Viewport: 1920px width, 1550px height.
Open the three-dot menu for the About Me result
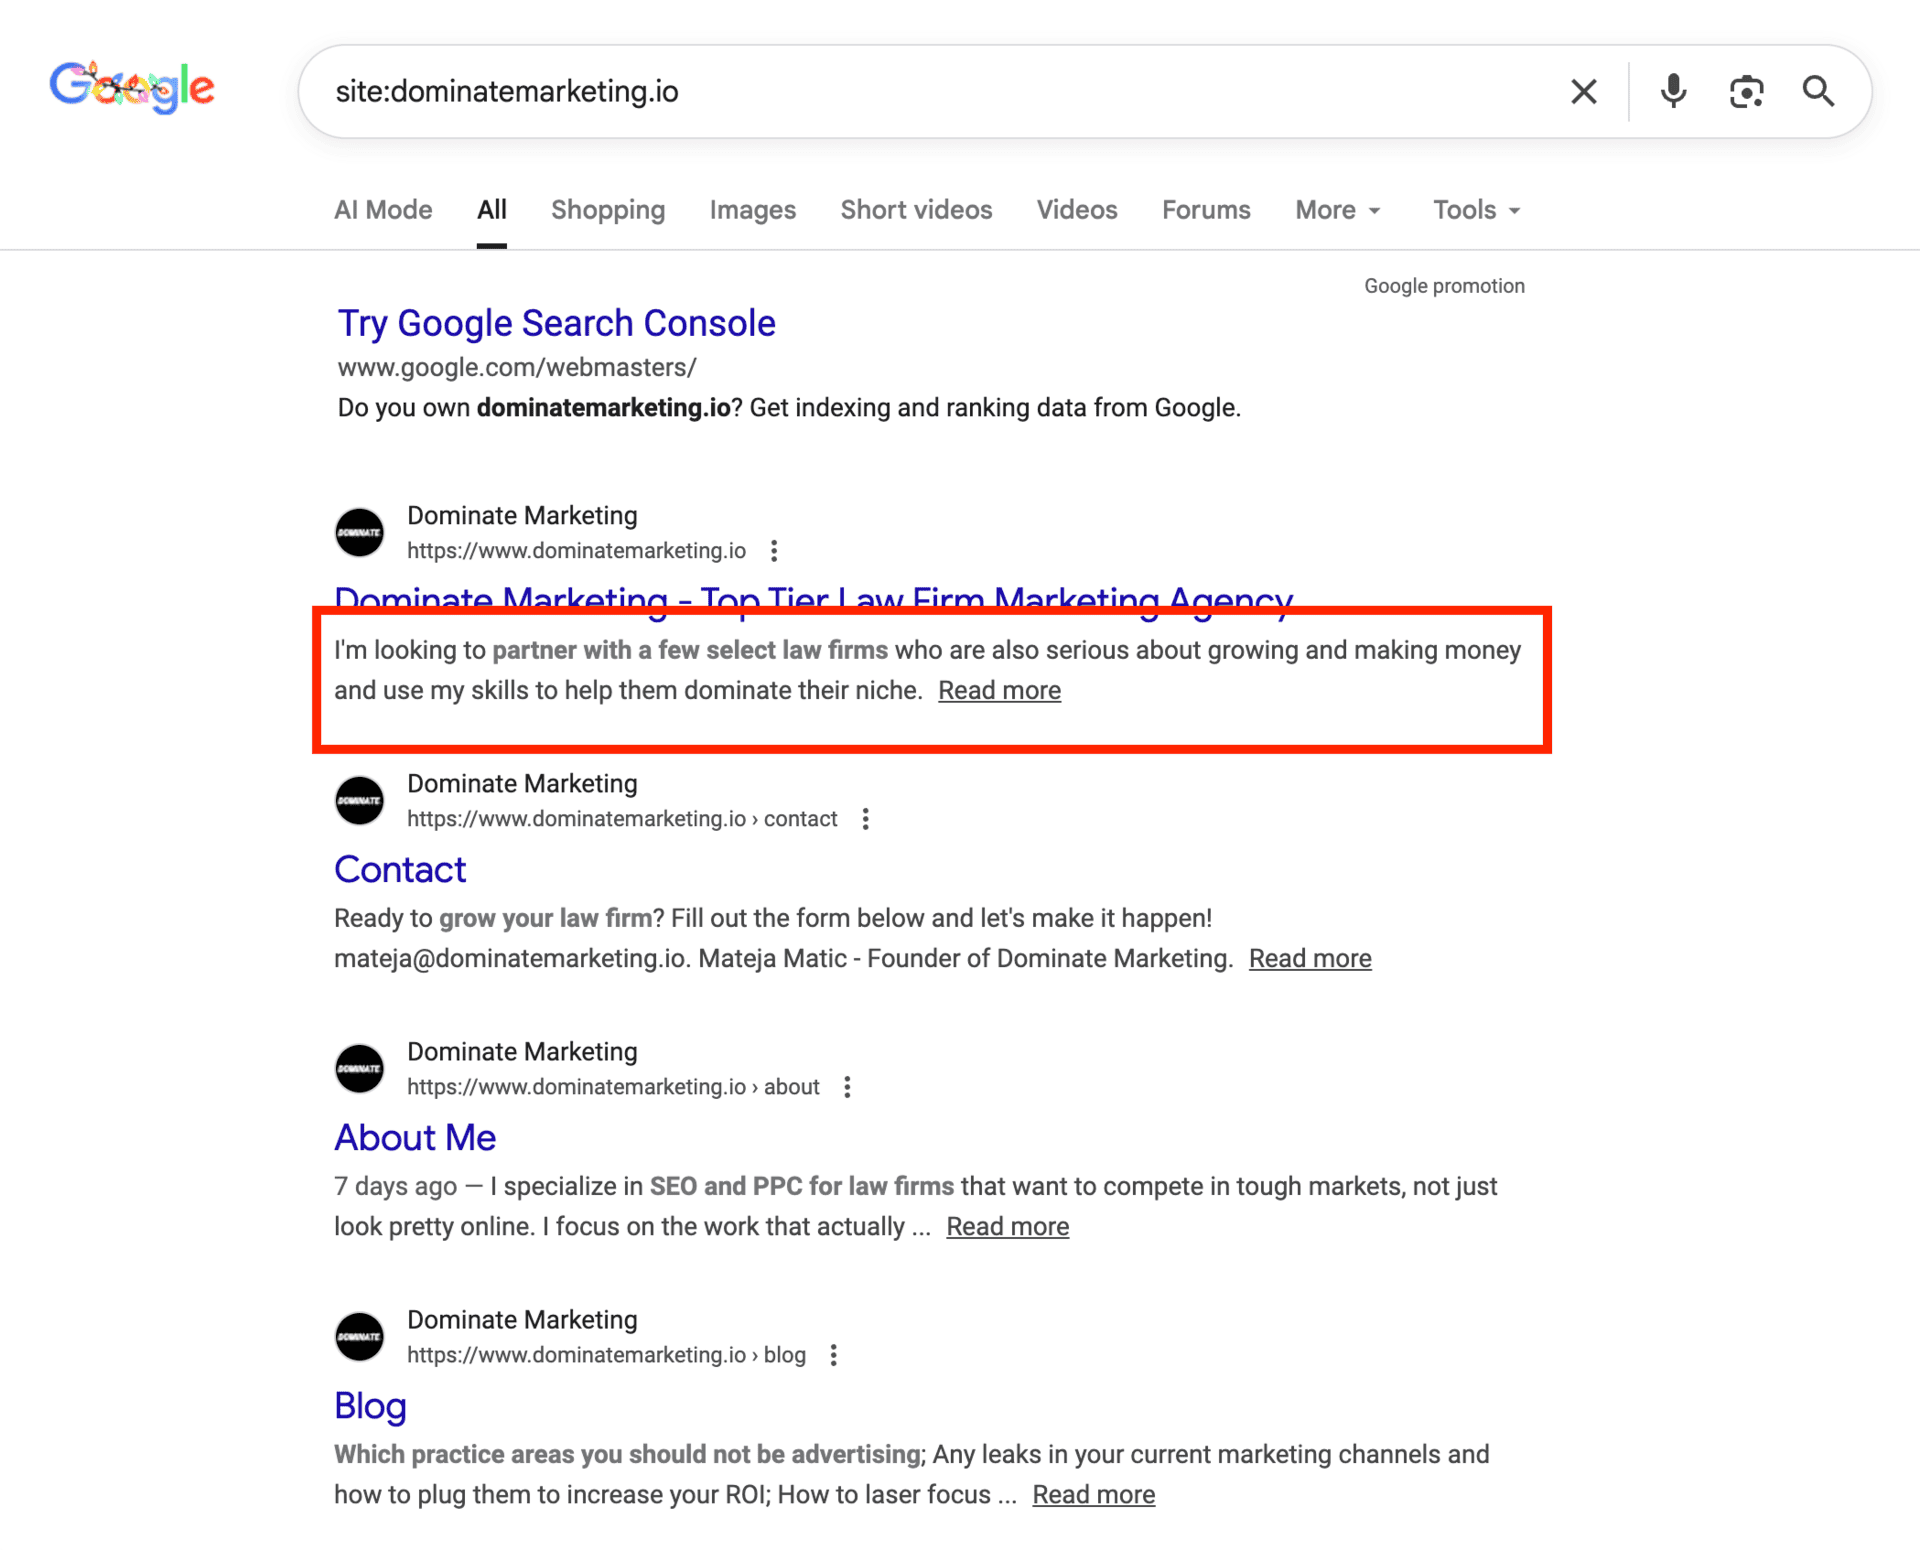[x=847, y=1087]
